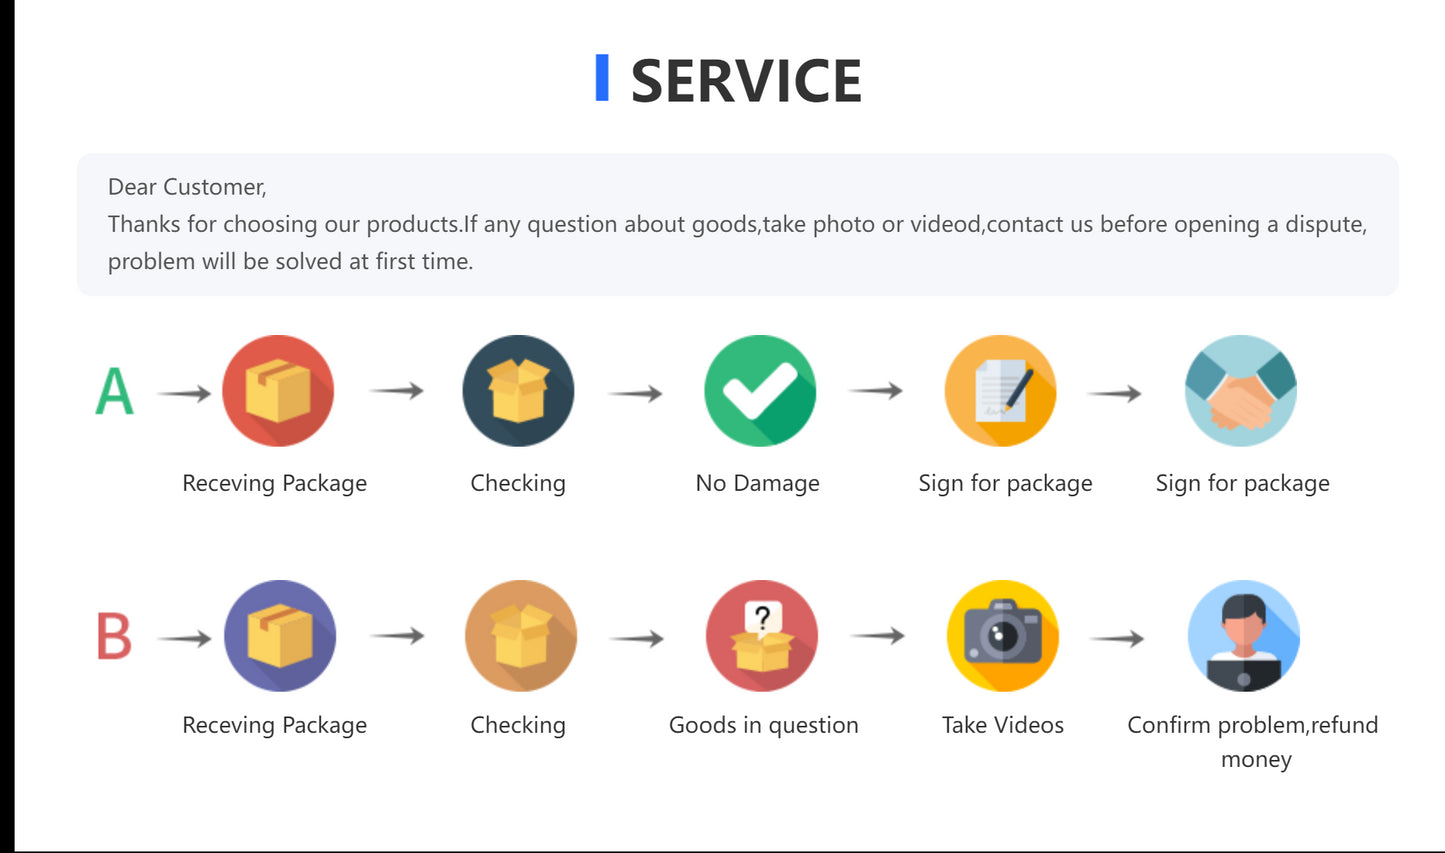Select the purple package icon in row B
Viewport: 1445px width, 853px height.
pyautogui.click(x=280, y=636)
